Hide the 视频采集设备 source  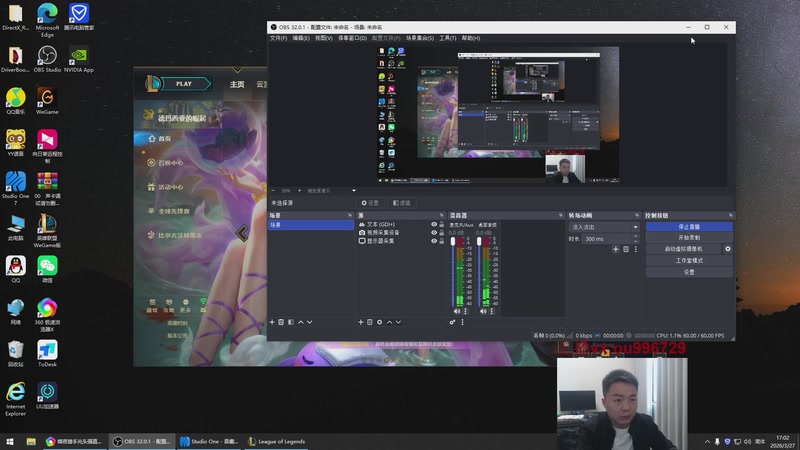click(x=434, y=233)
